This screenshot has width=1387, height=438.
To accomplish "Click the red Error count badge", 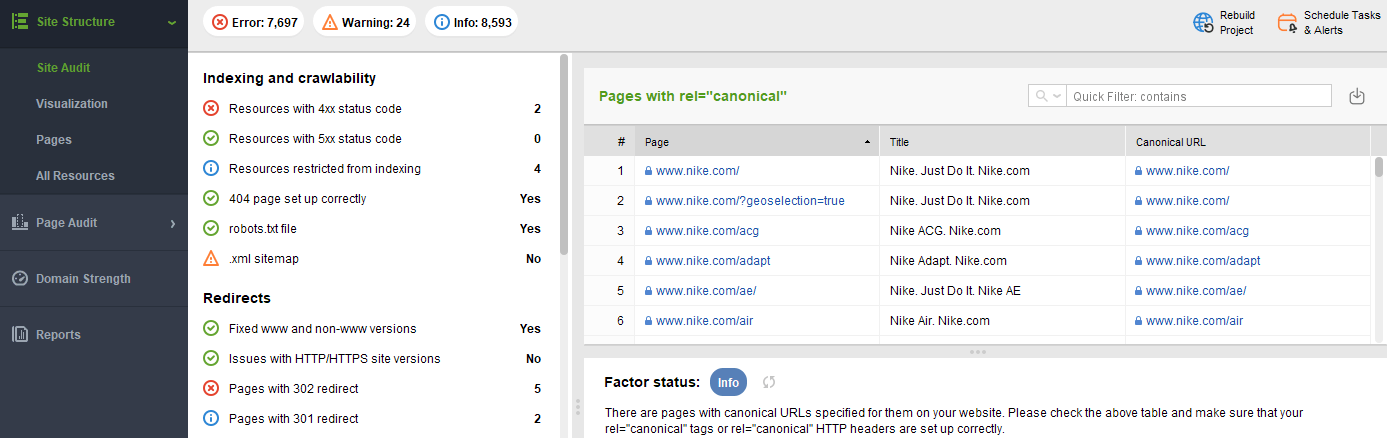I will [255, 22].
